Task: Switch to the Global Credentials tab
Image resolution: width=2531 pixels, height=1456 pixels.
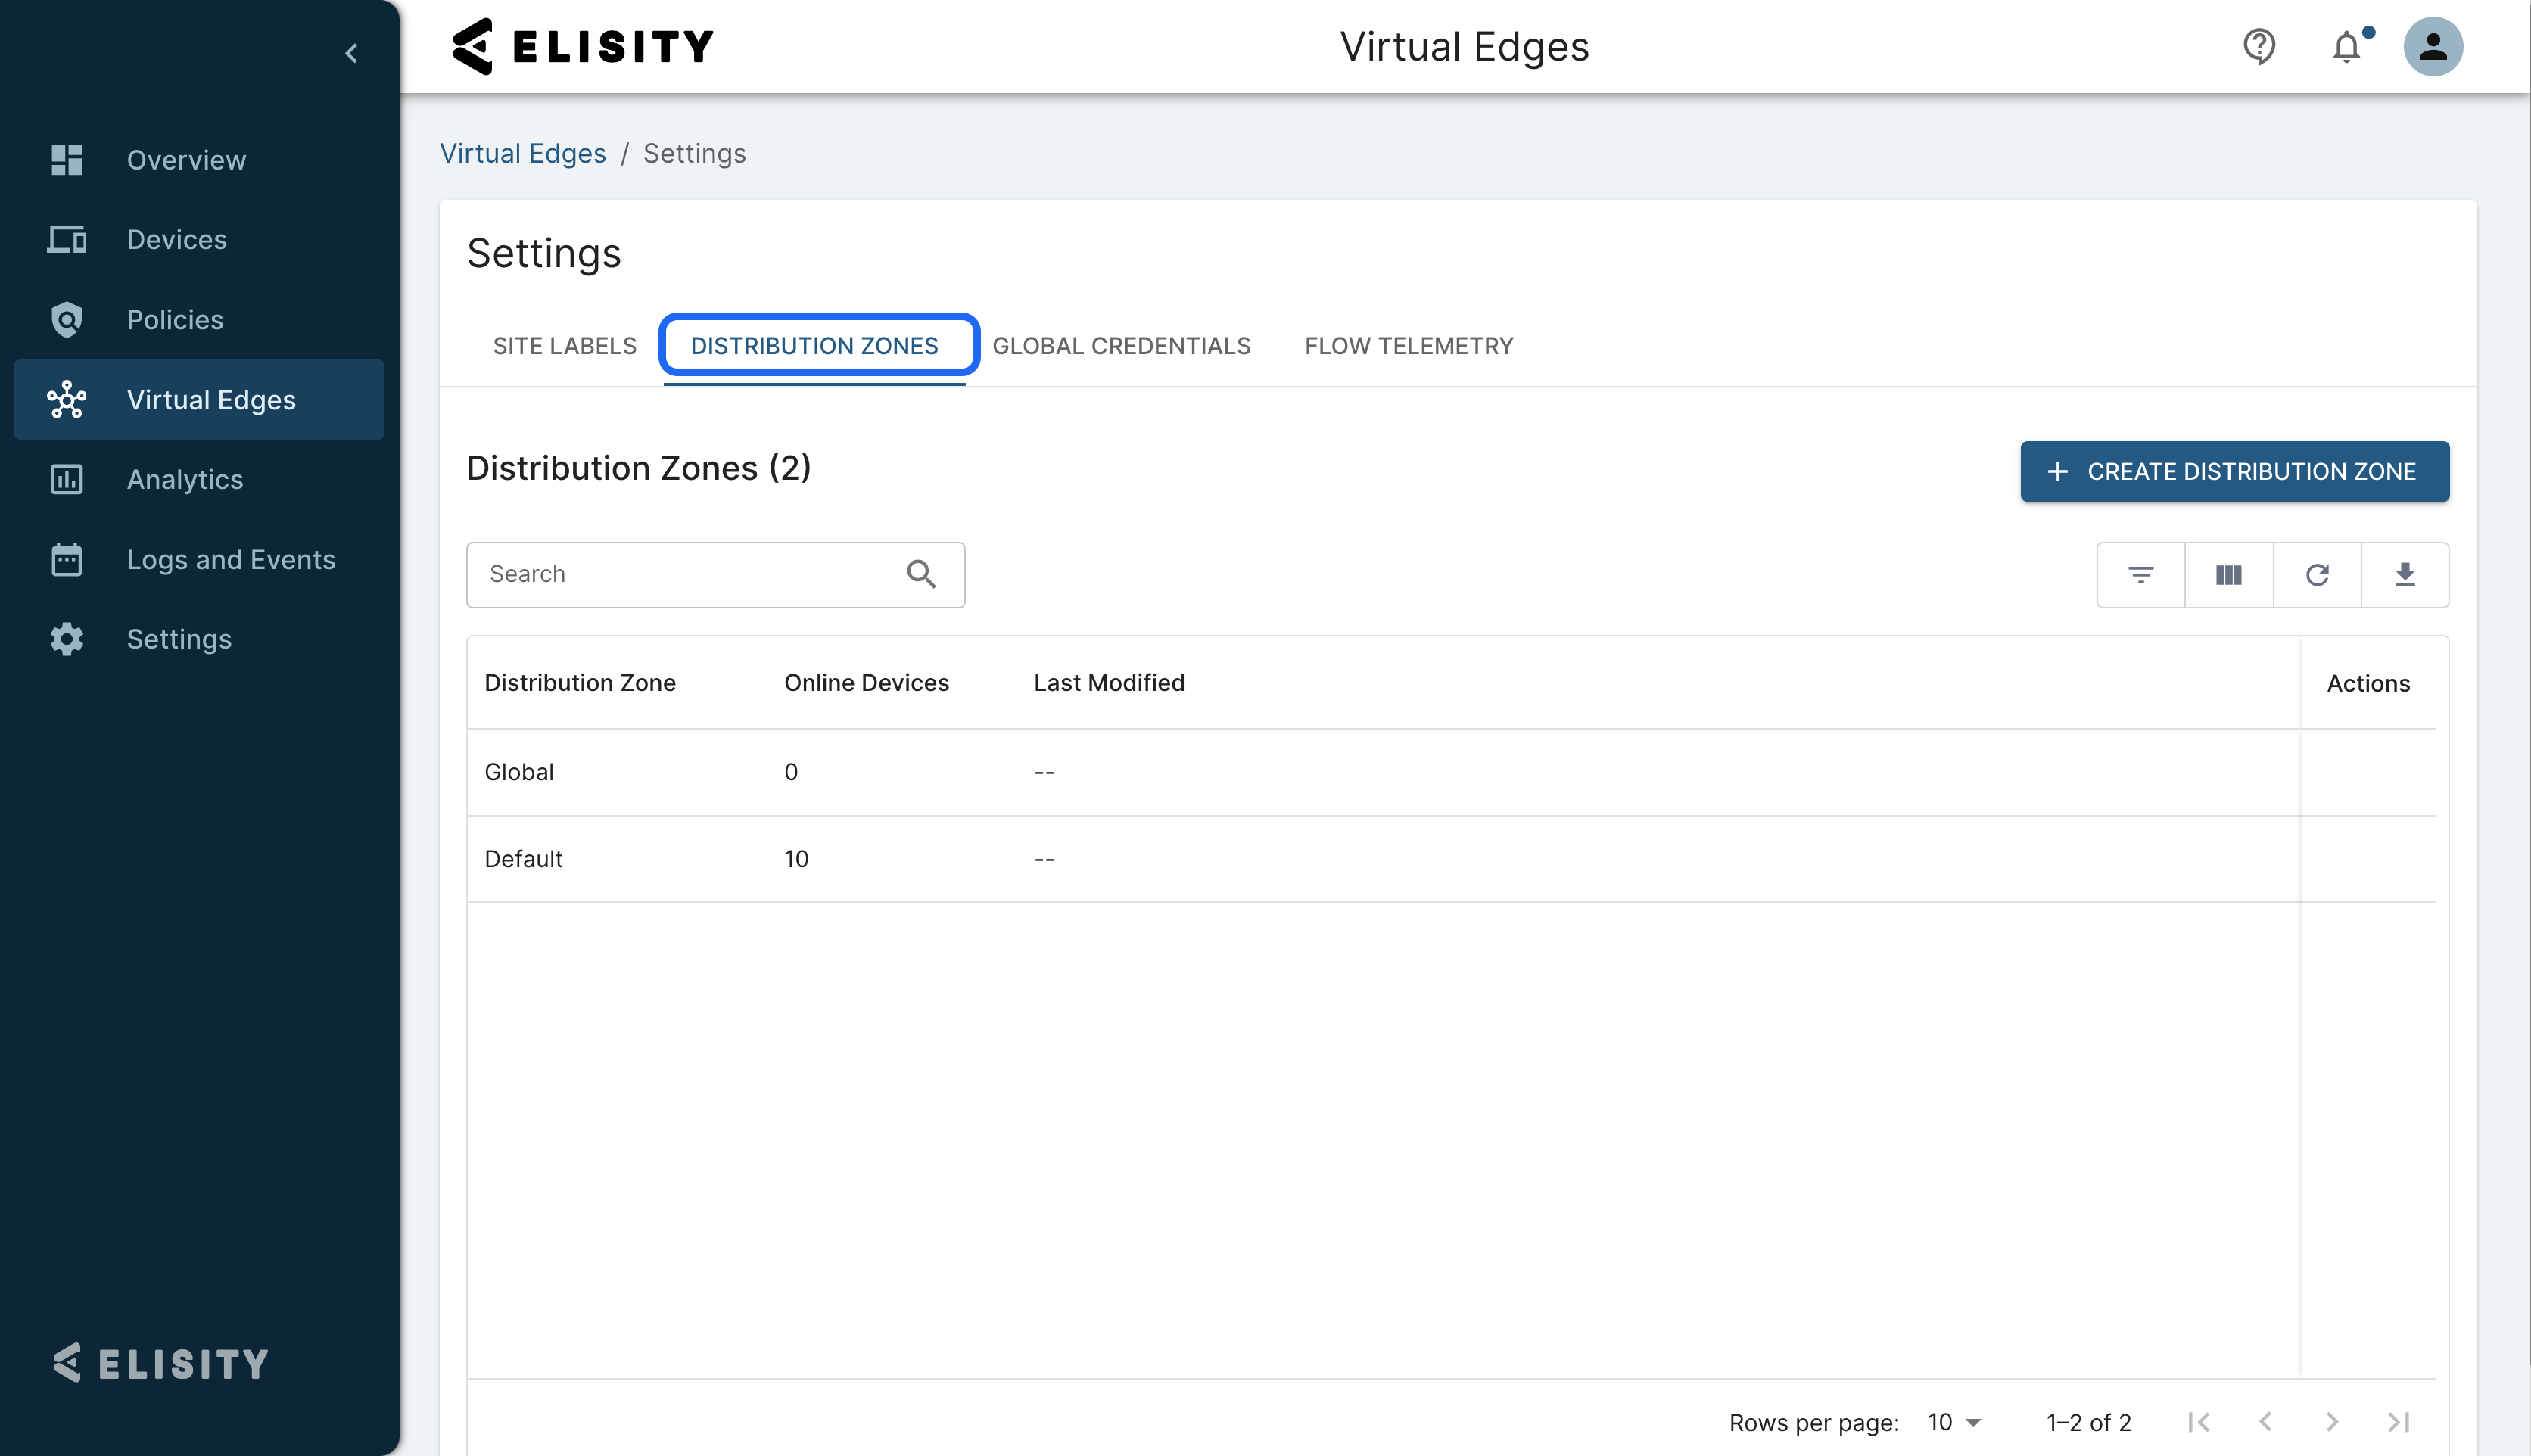Action: [1121, 346]
